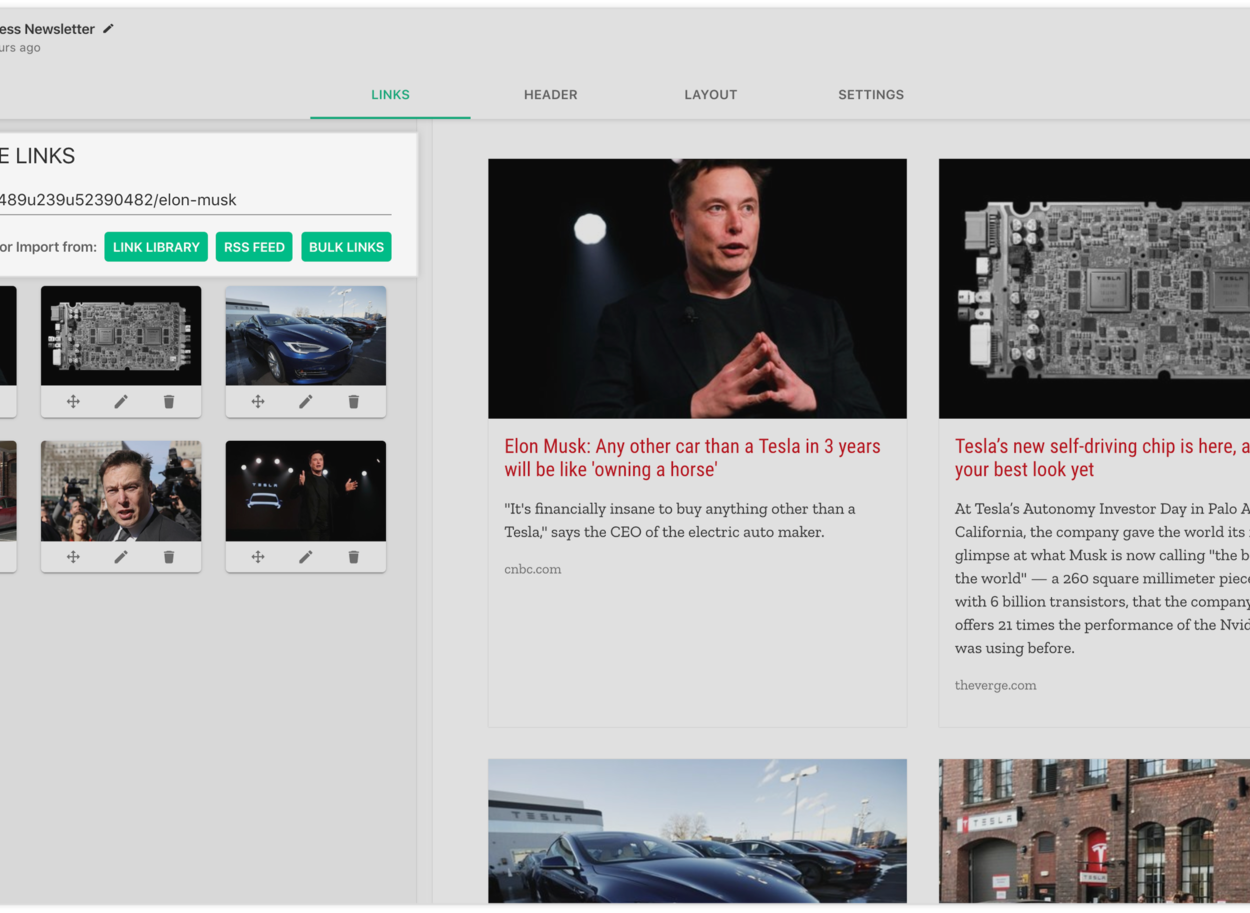Select the blue Tesla car thumbnail image
Image resolution: width=1250 pixels, height=913 pixels.
tap(306, 336)
